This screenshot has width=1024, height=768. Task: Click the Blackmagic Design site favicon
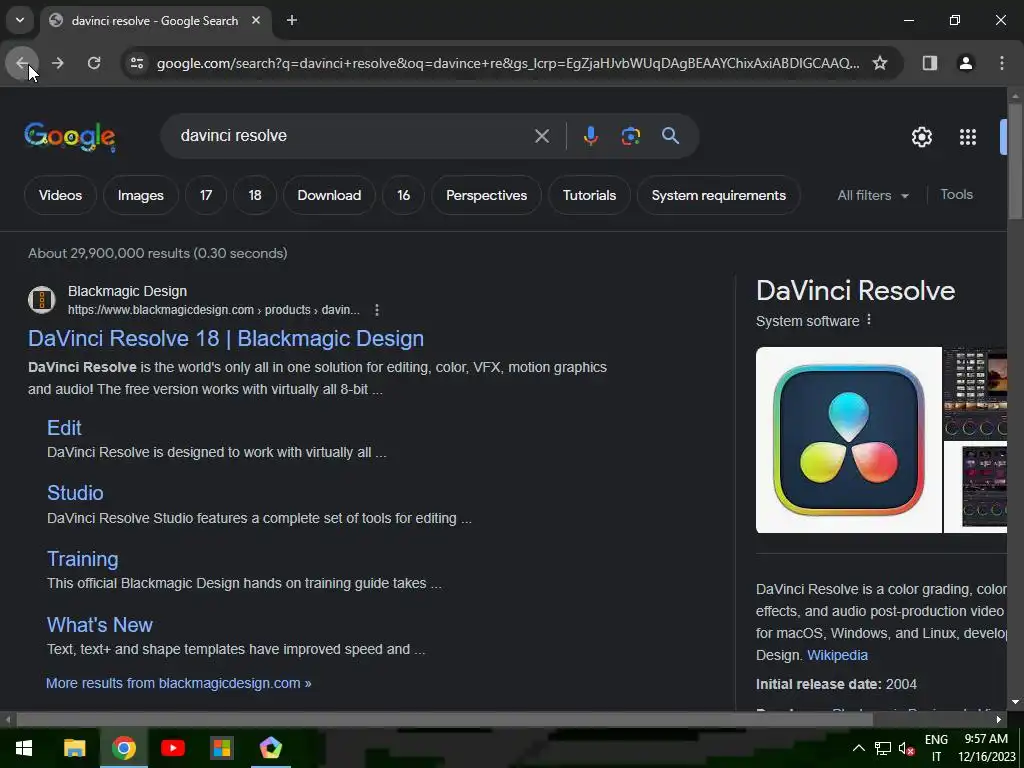[42, 300]
